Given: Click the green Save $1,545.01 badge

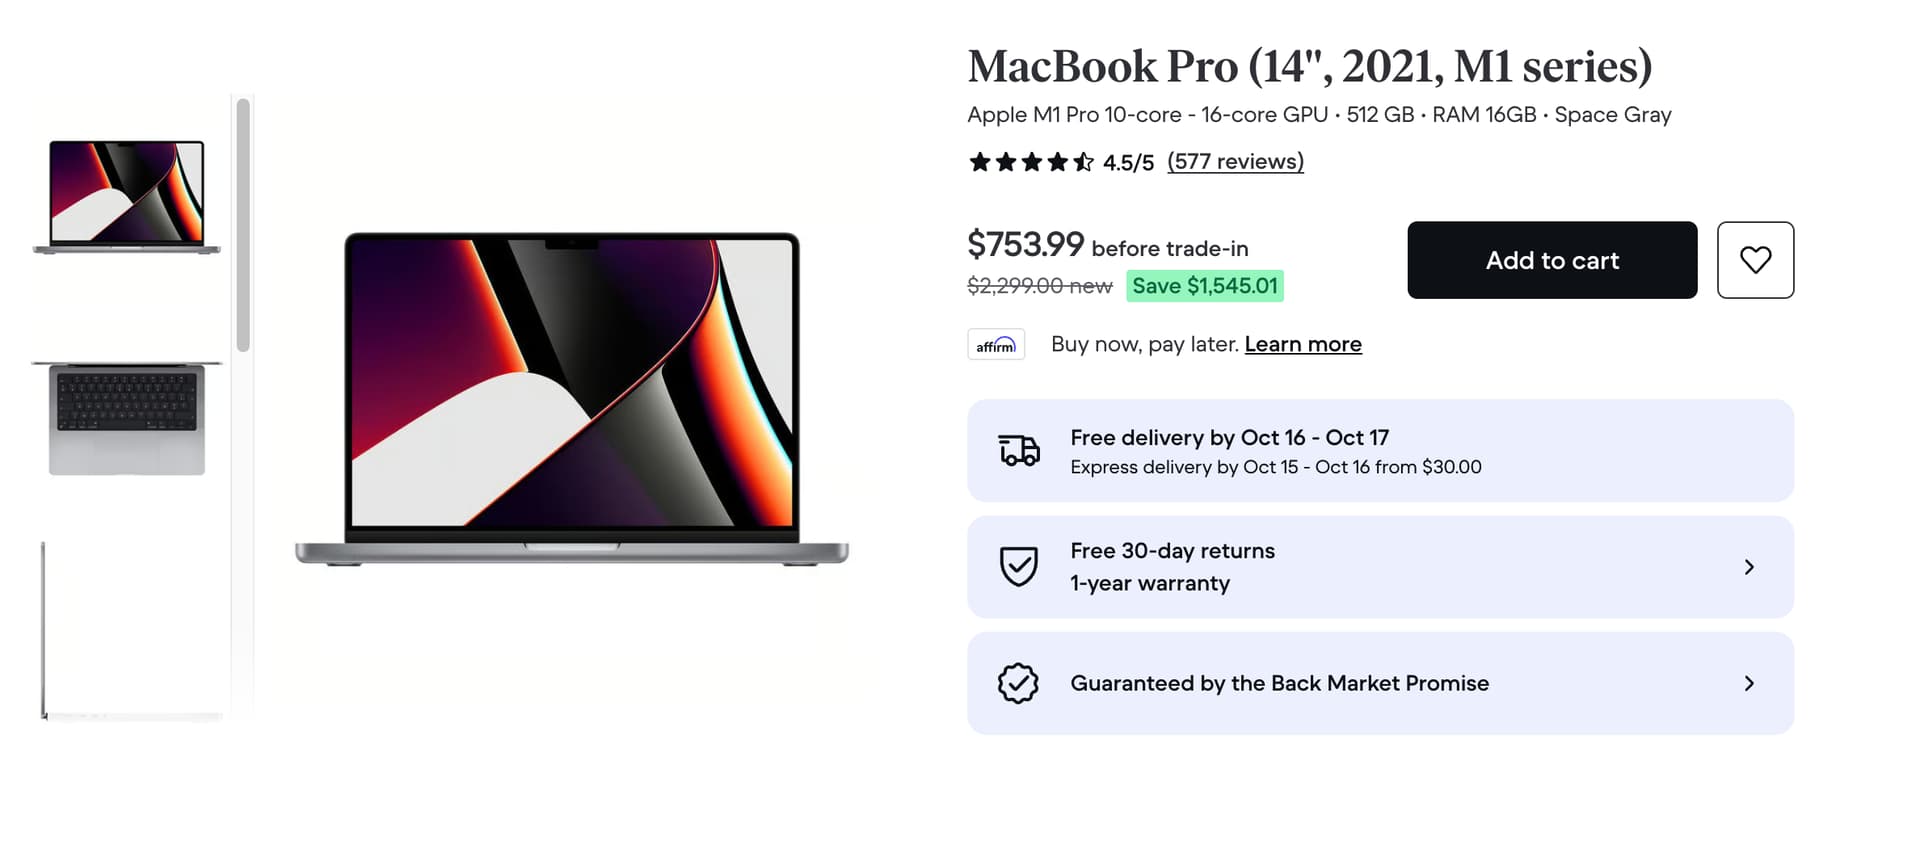Looking at the screenshot, I should pos(1204,286).
